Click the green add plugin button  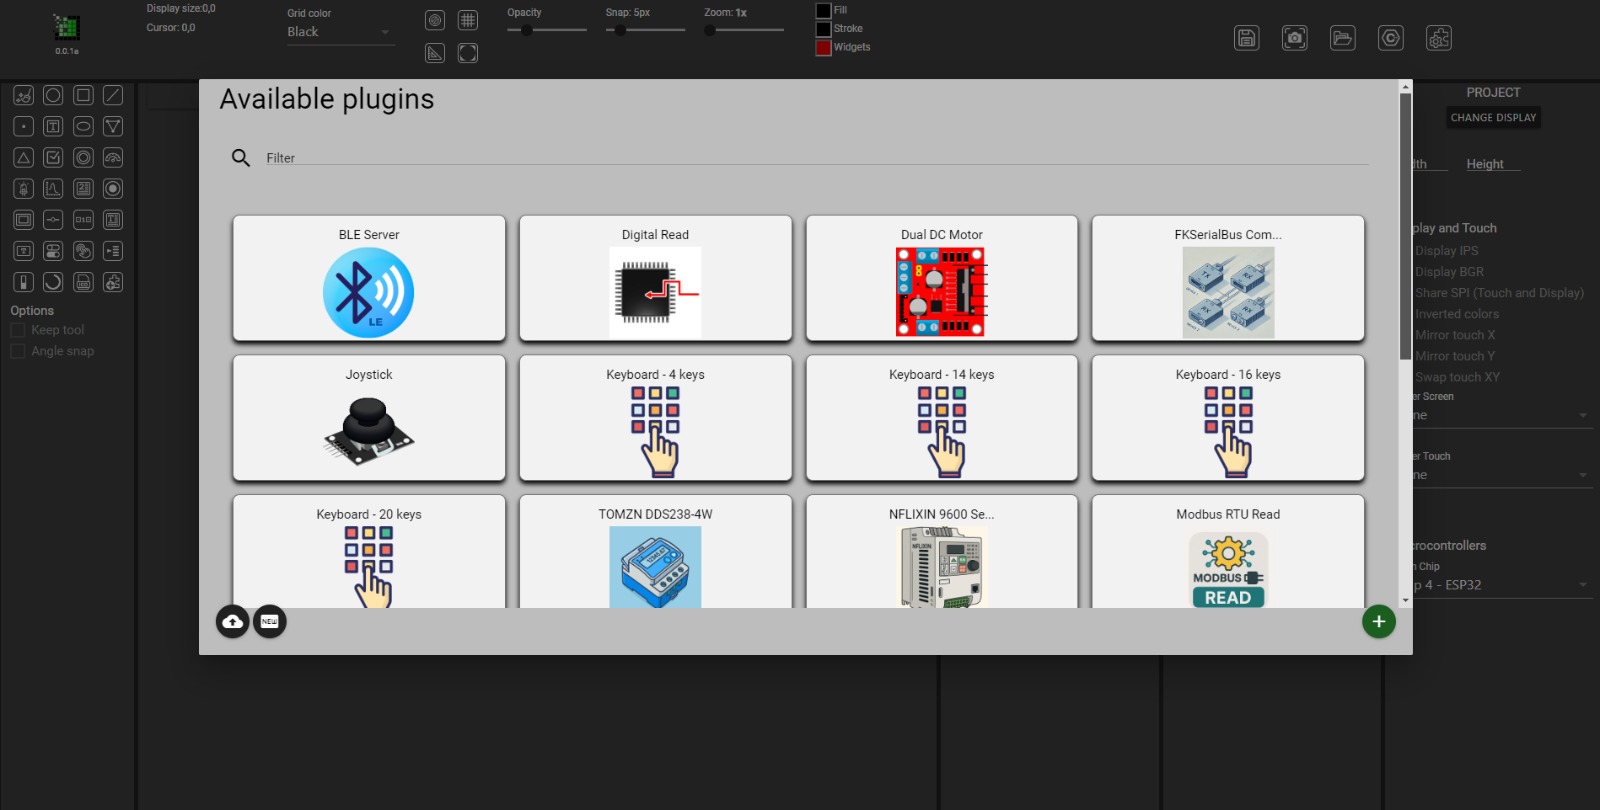point(1378,622)
